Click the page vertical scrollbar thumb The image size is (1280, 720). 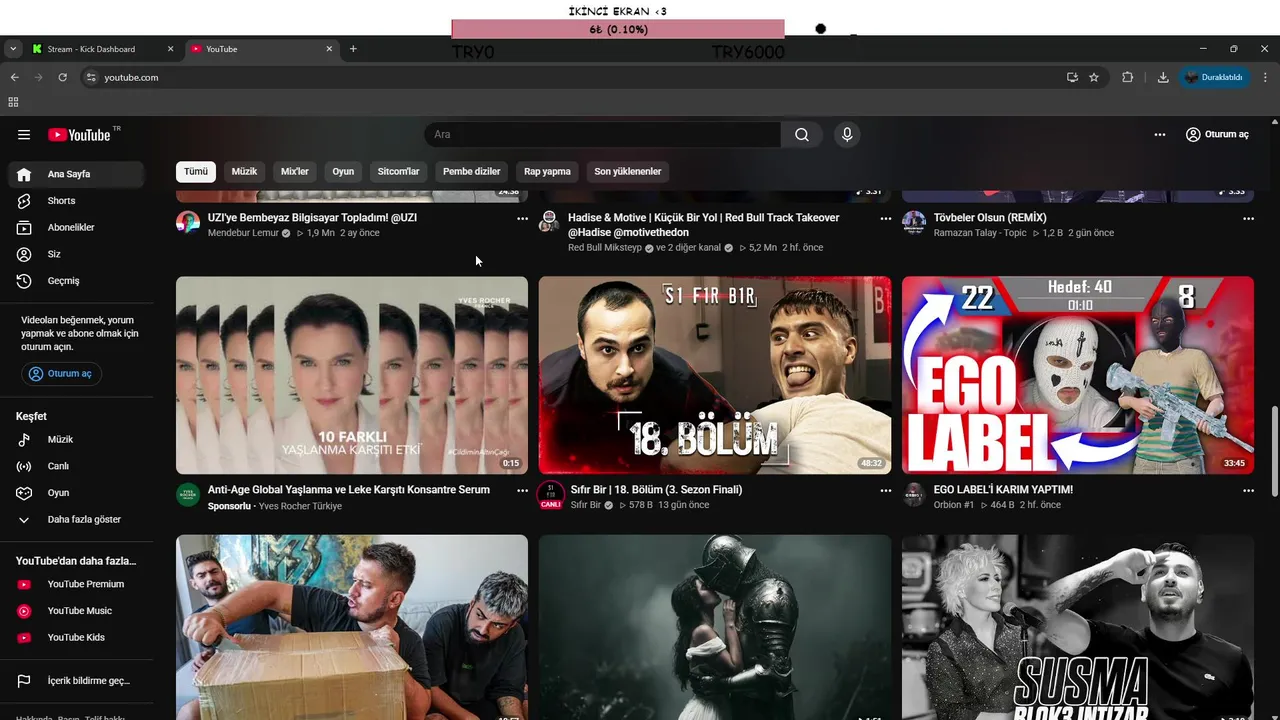point(1274,450)
